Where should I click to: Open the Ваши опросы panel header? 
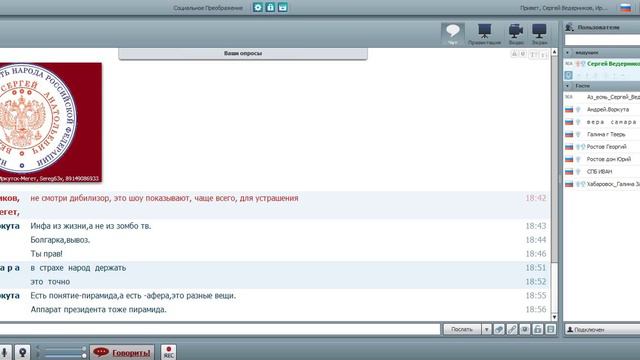(x=243, y=53)
